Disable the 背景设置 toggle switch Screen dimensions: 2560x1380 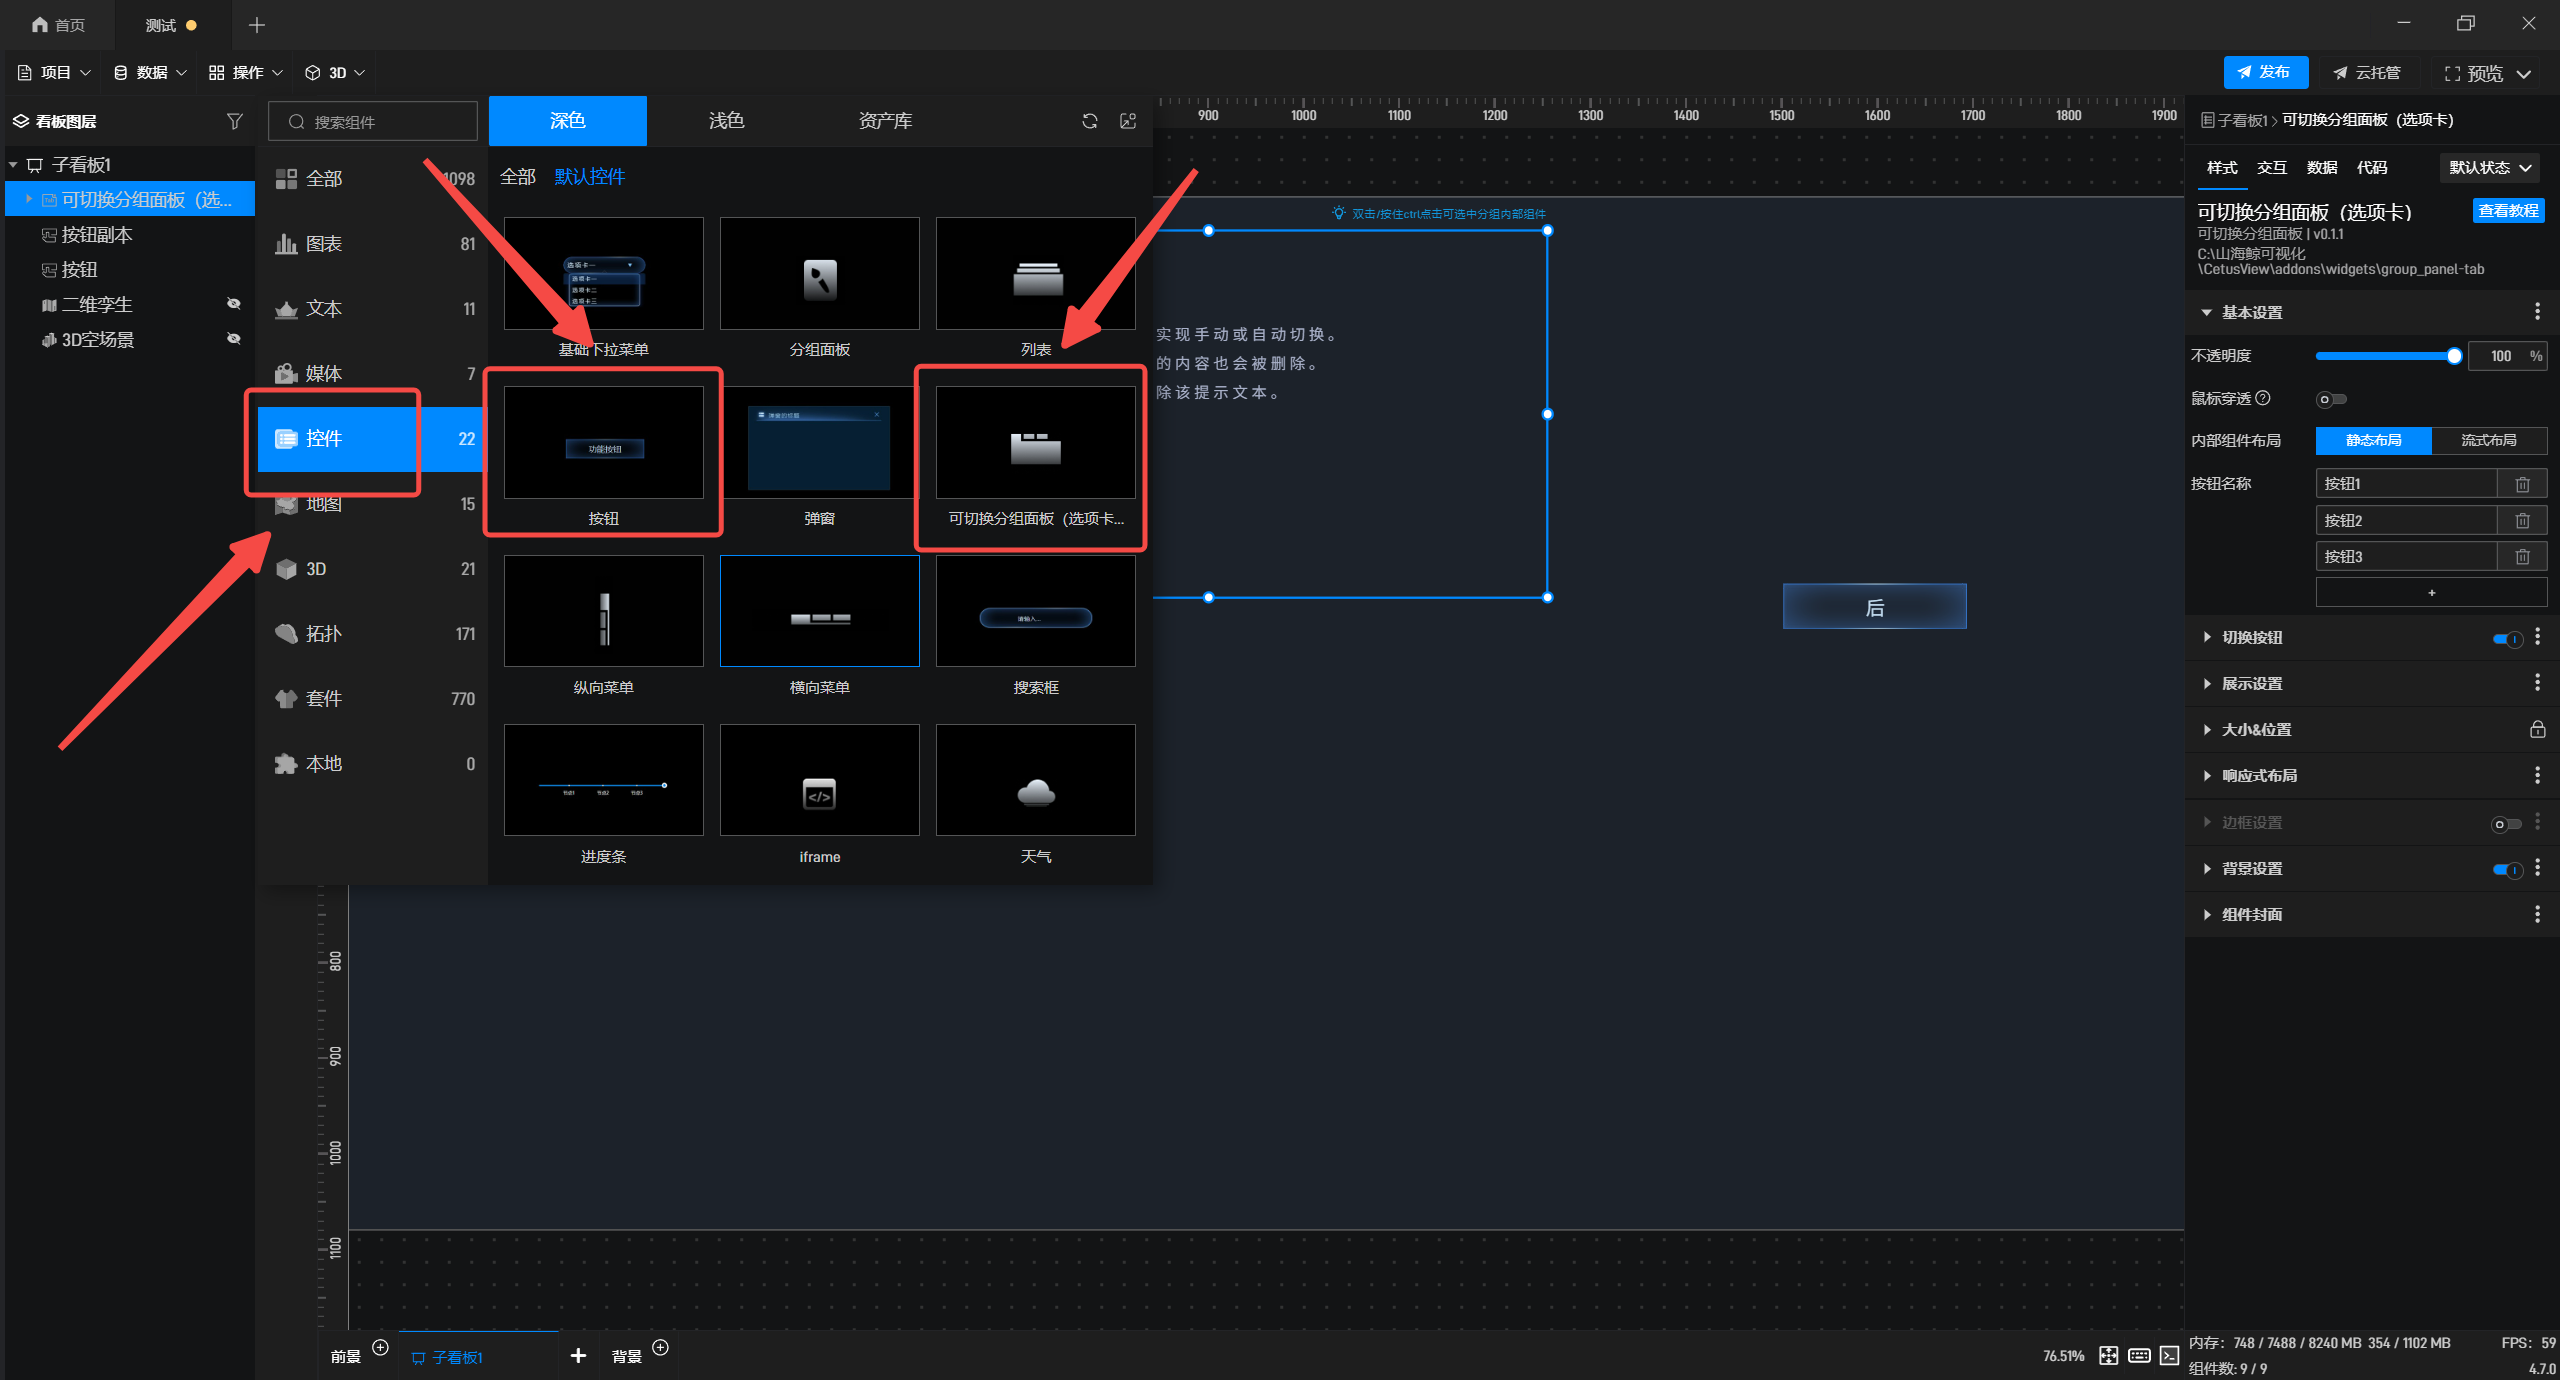coord(2507,869)
